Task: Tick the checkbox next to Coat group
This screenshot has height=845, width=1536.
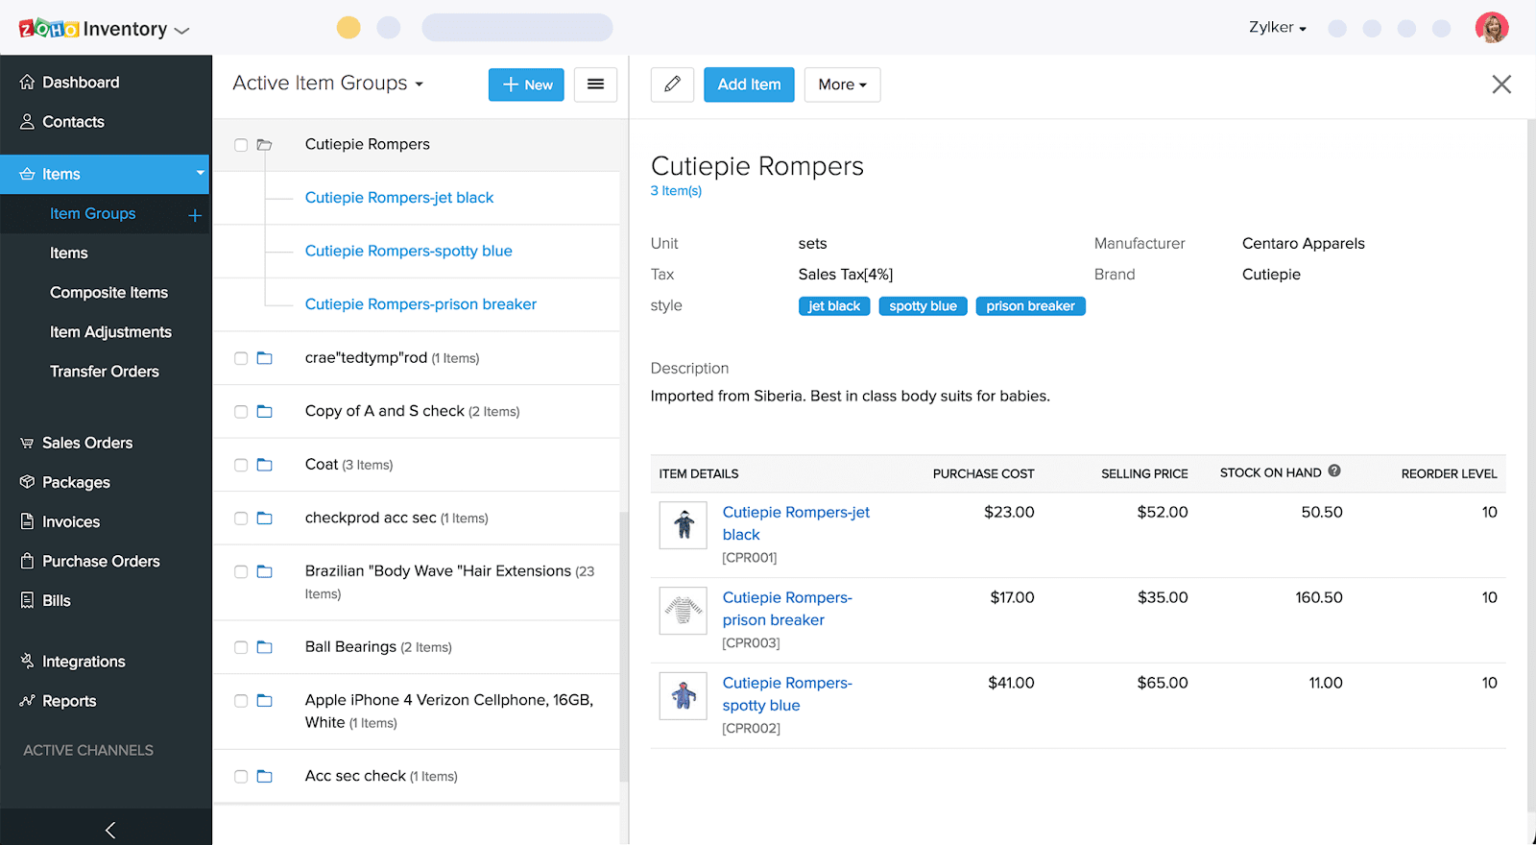Action: pyautogui.click(x=240, y=464)
